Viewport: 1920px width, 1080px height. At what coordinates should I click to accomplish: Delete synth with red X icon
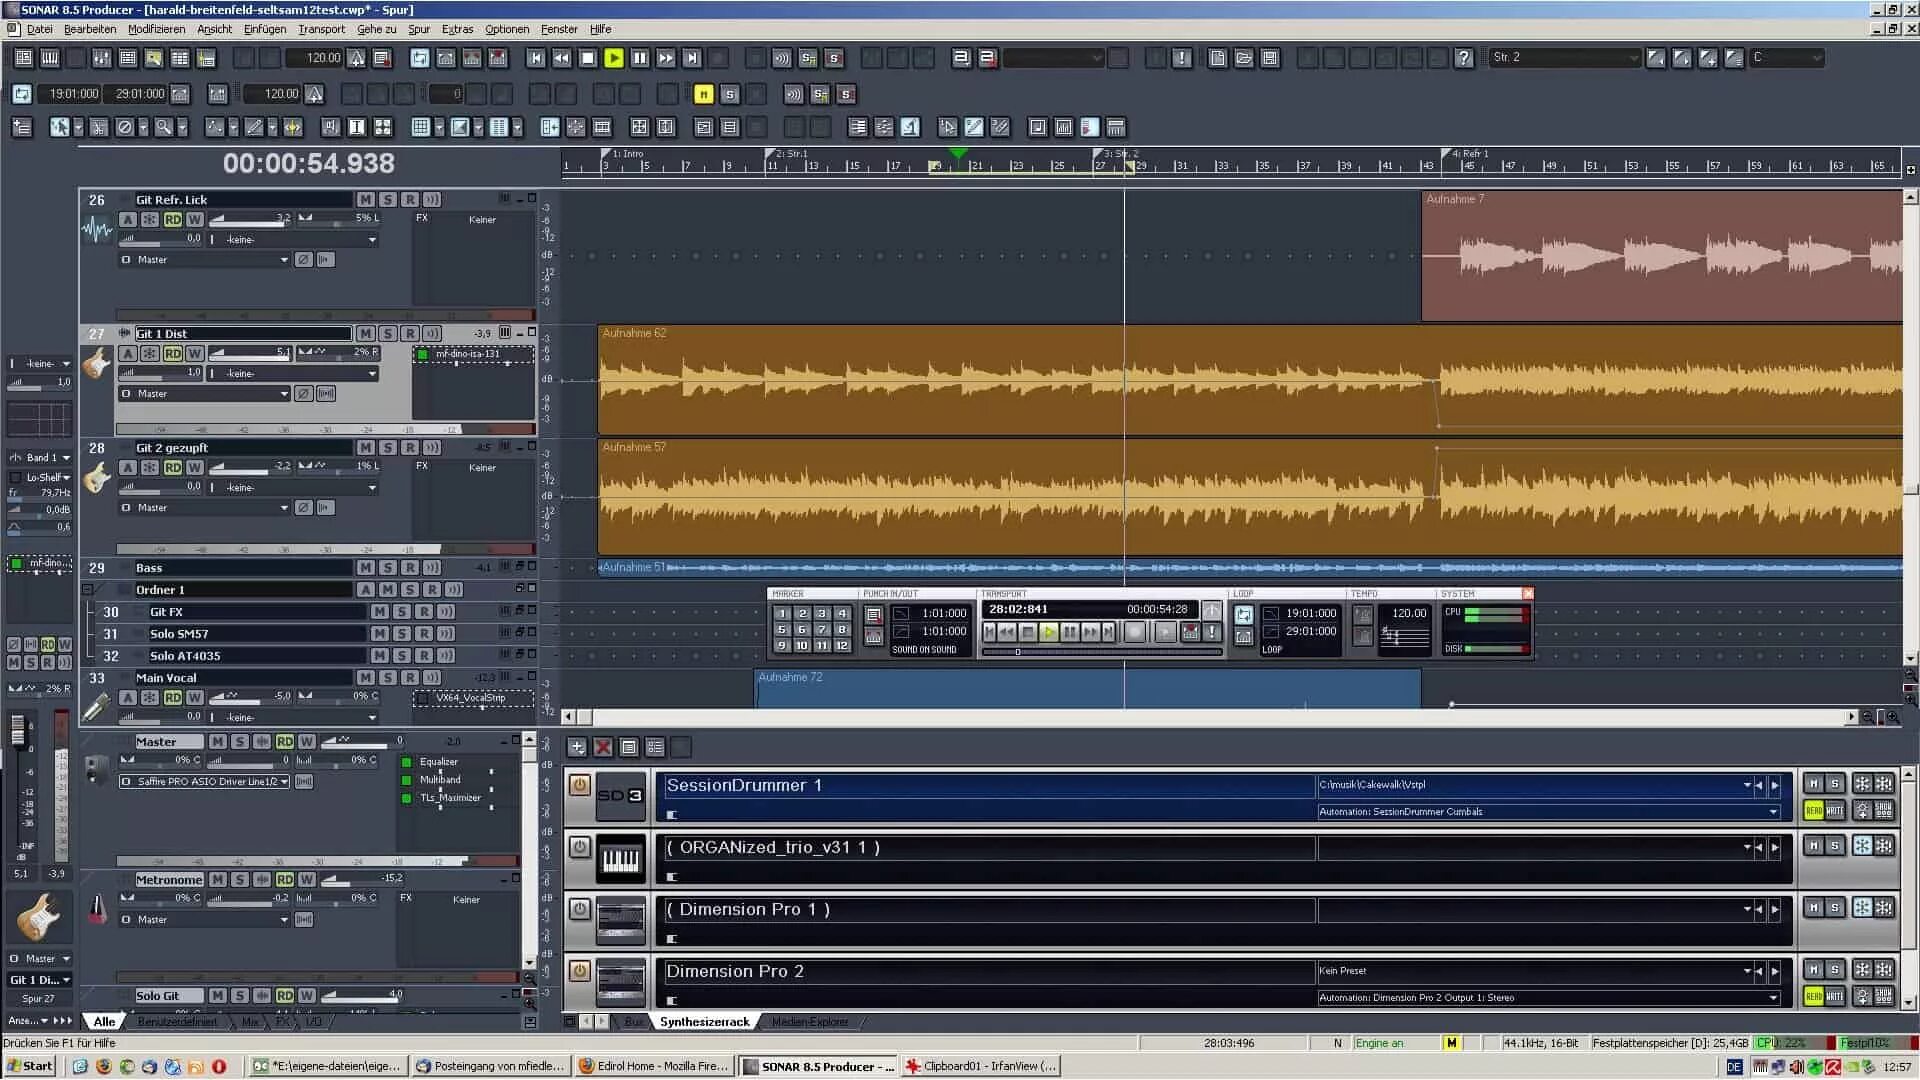point(603,747)
